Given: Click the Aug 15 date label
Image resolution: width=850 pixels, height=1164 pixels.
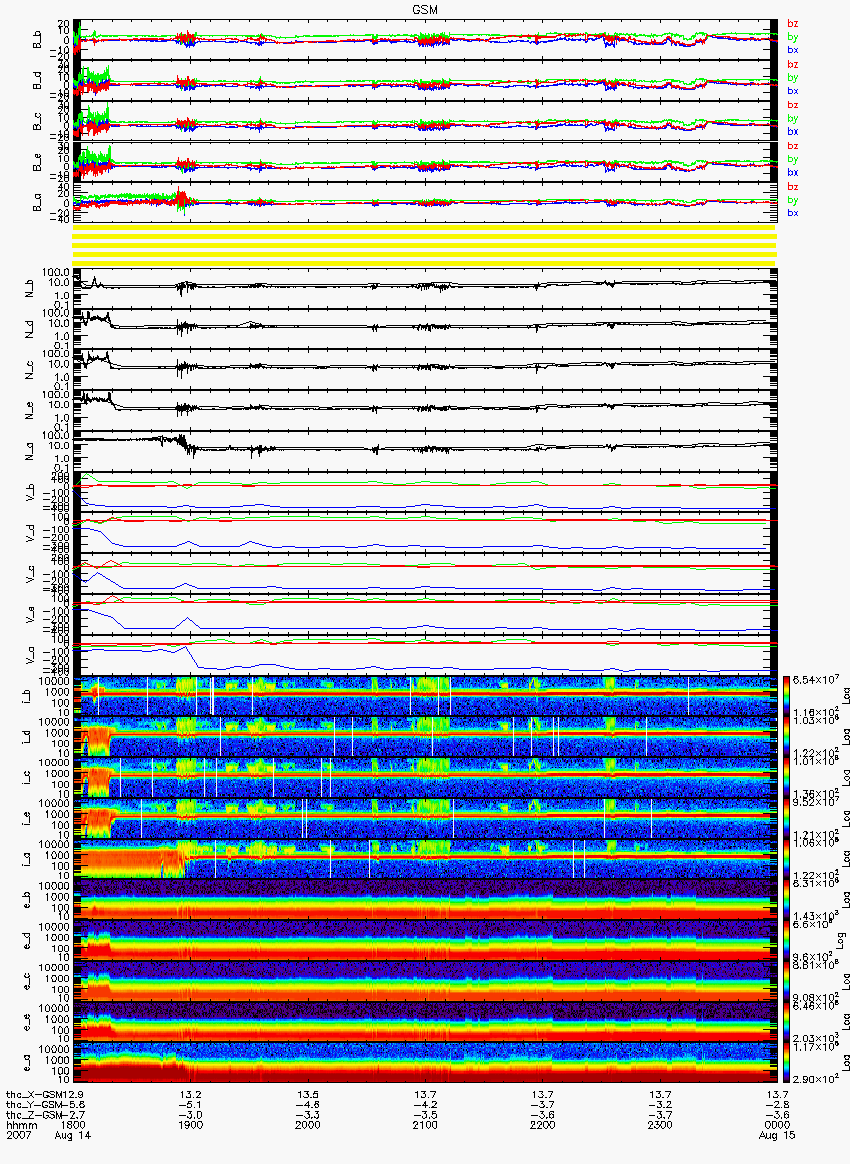Looking at the screenshot, I should tap(777, 1135).
